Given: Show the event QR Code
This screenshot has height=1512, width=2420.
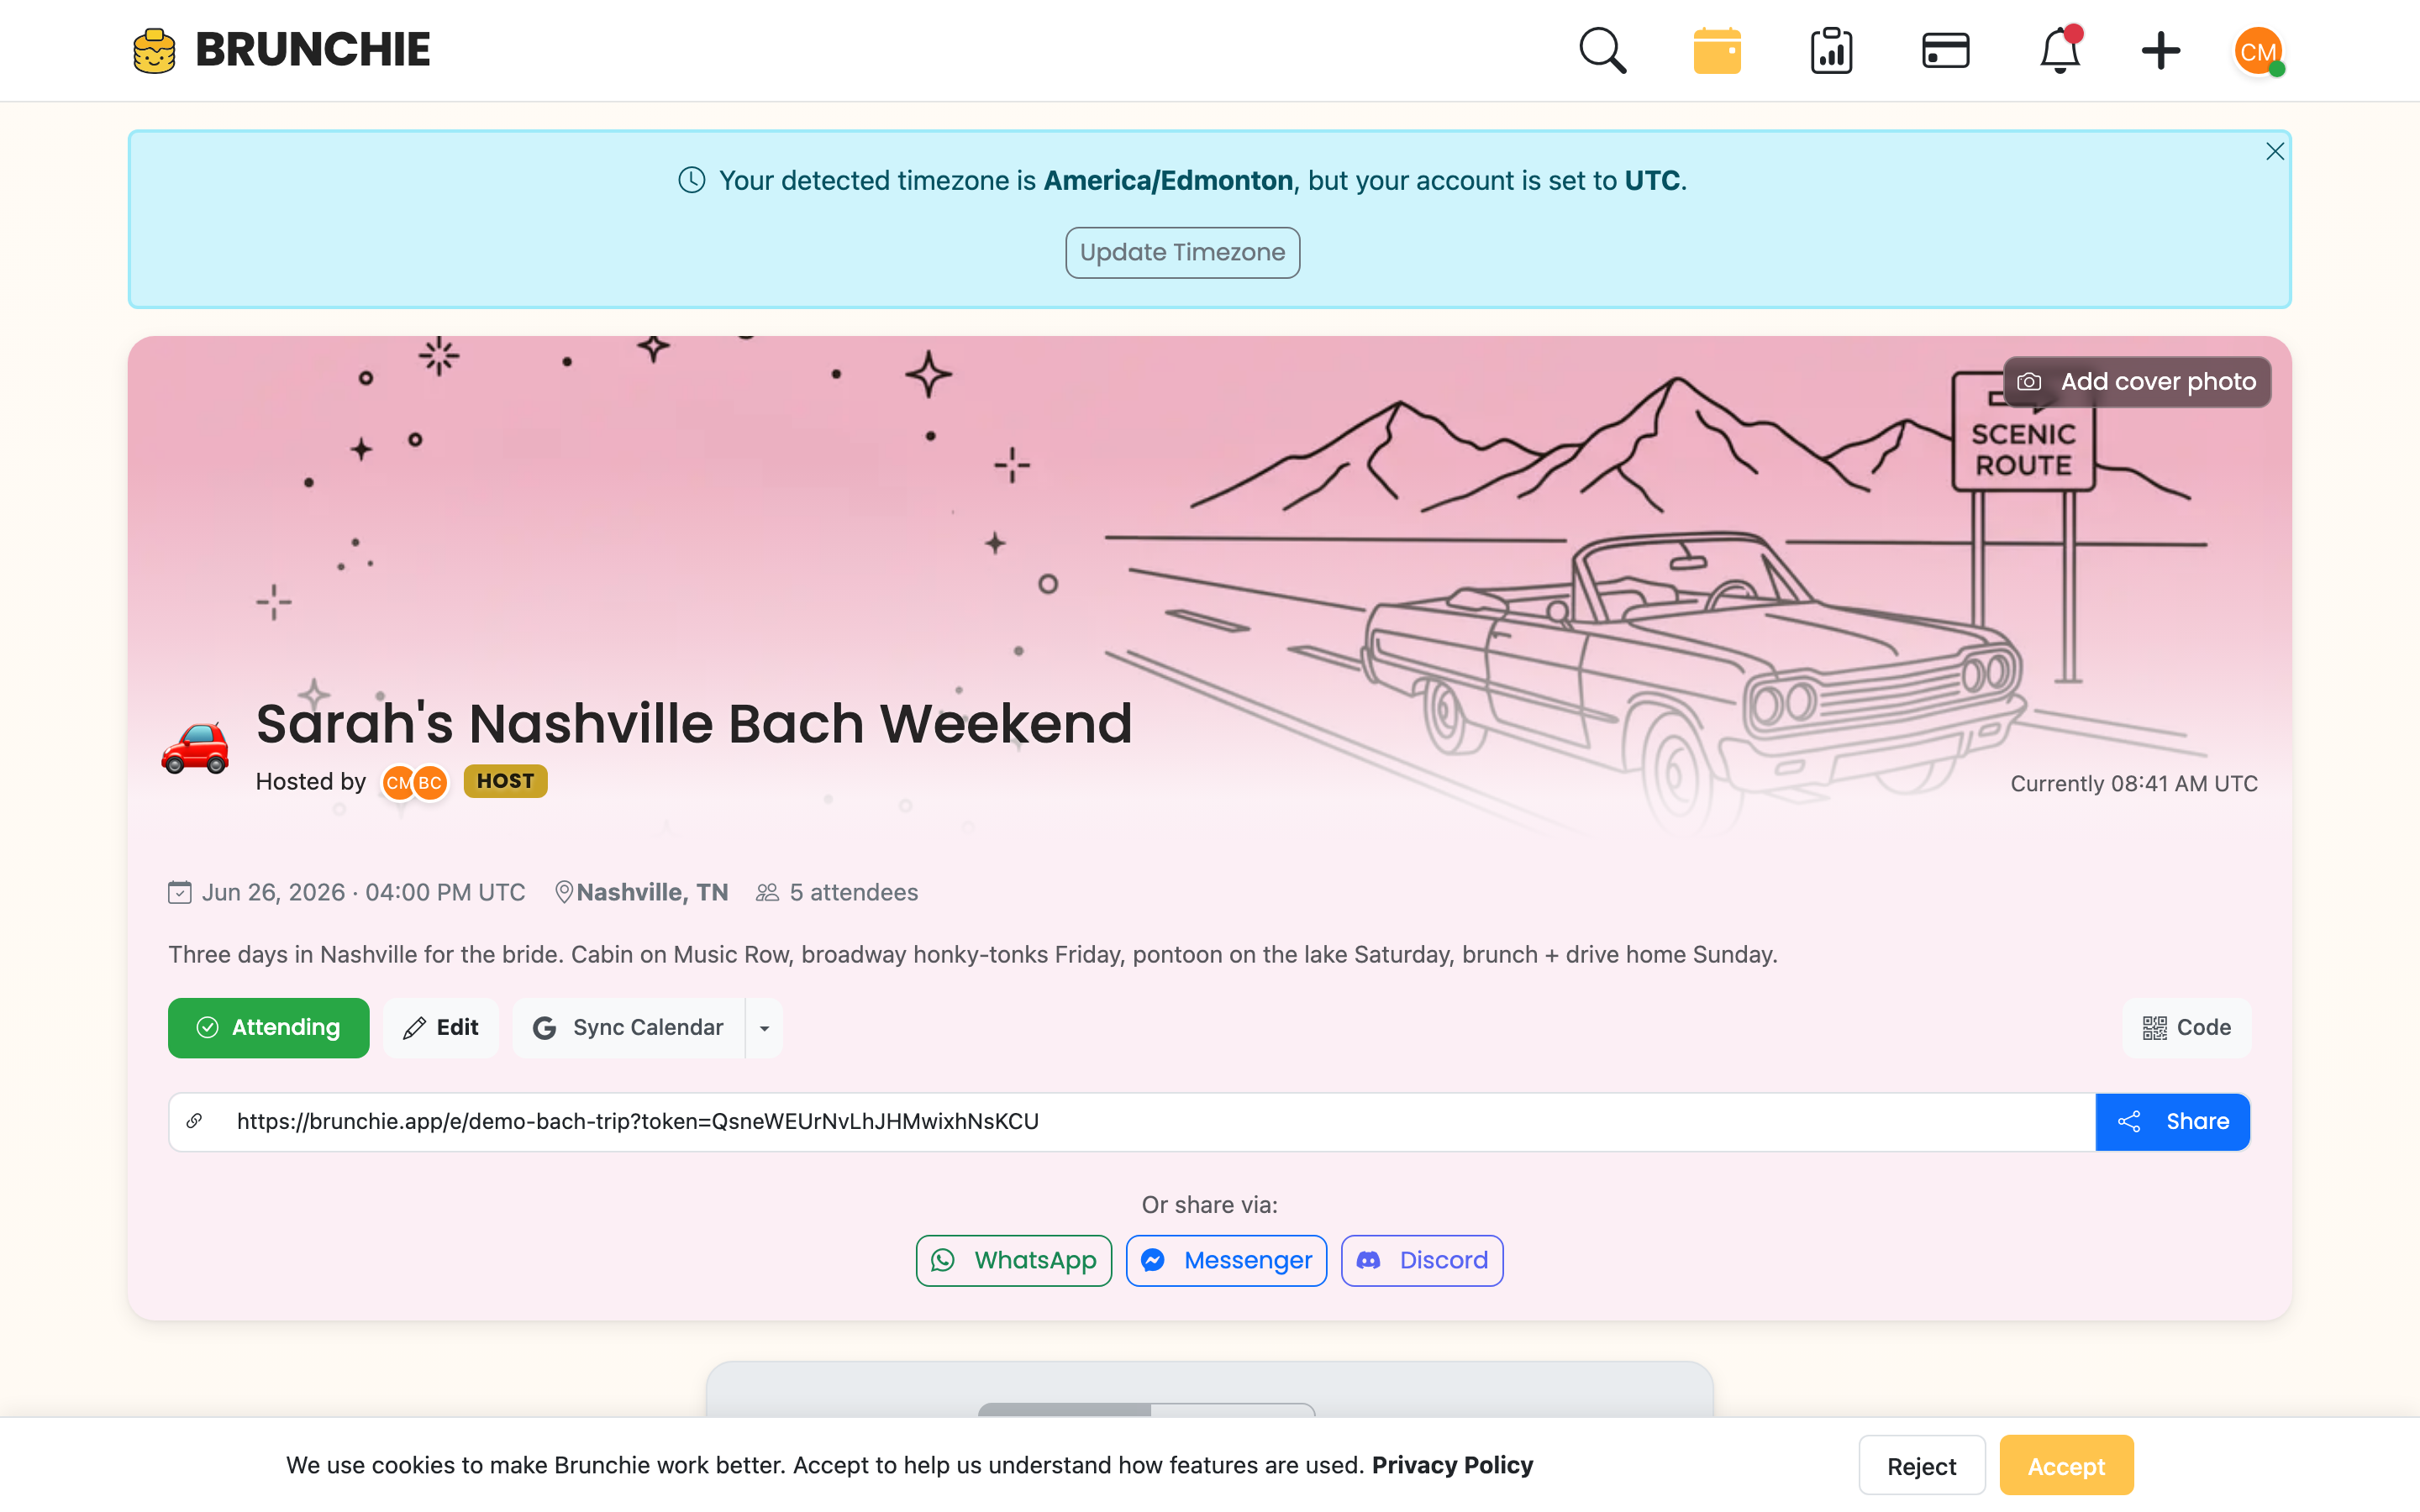Looking at the screenshot, I should pos(2187,1028).
